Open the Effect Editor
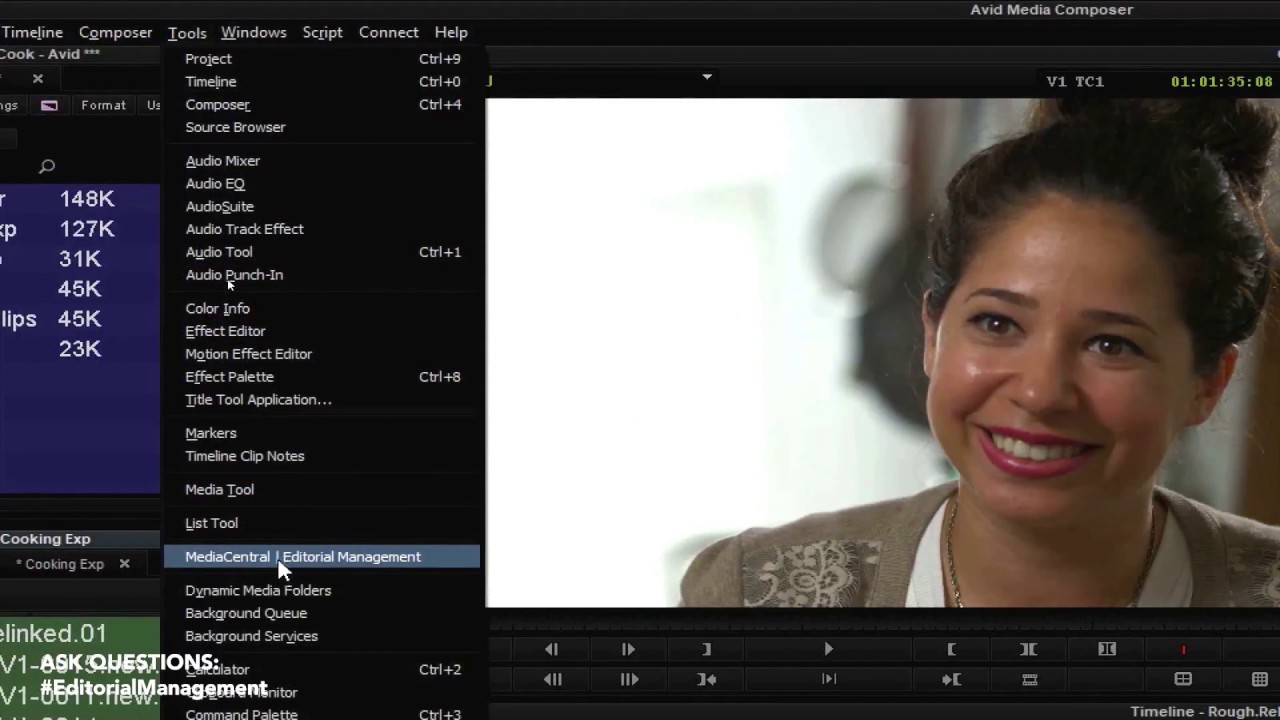Screen dimensions: 1280x720 click(322, 331)
